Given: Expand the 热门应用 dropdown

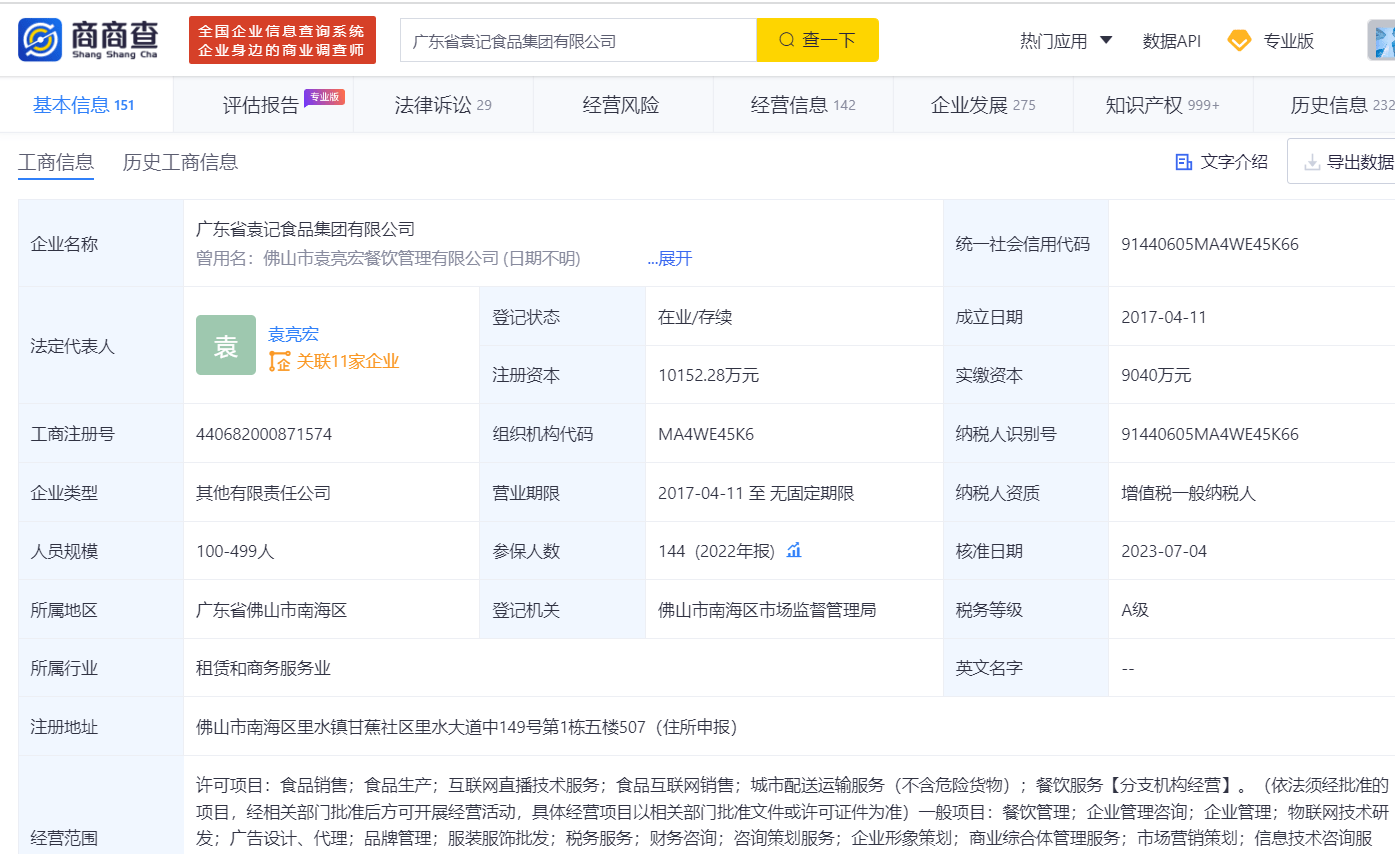Looking at the screenshot, I should point(1066,41).
